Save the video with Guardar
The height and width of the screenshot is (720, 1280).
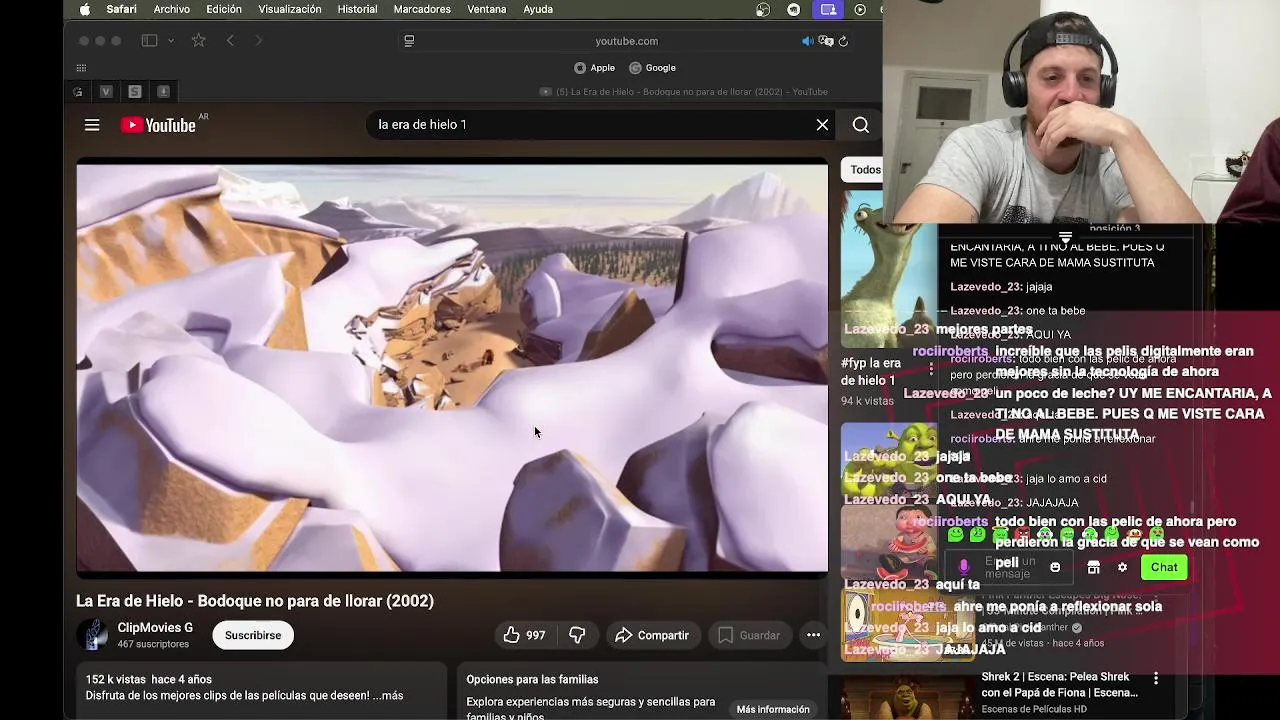pos(748,635)
